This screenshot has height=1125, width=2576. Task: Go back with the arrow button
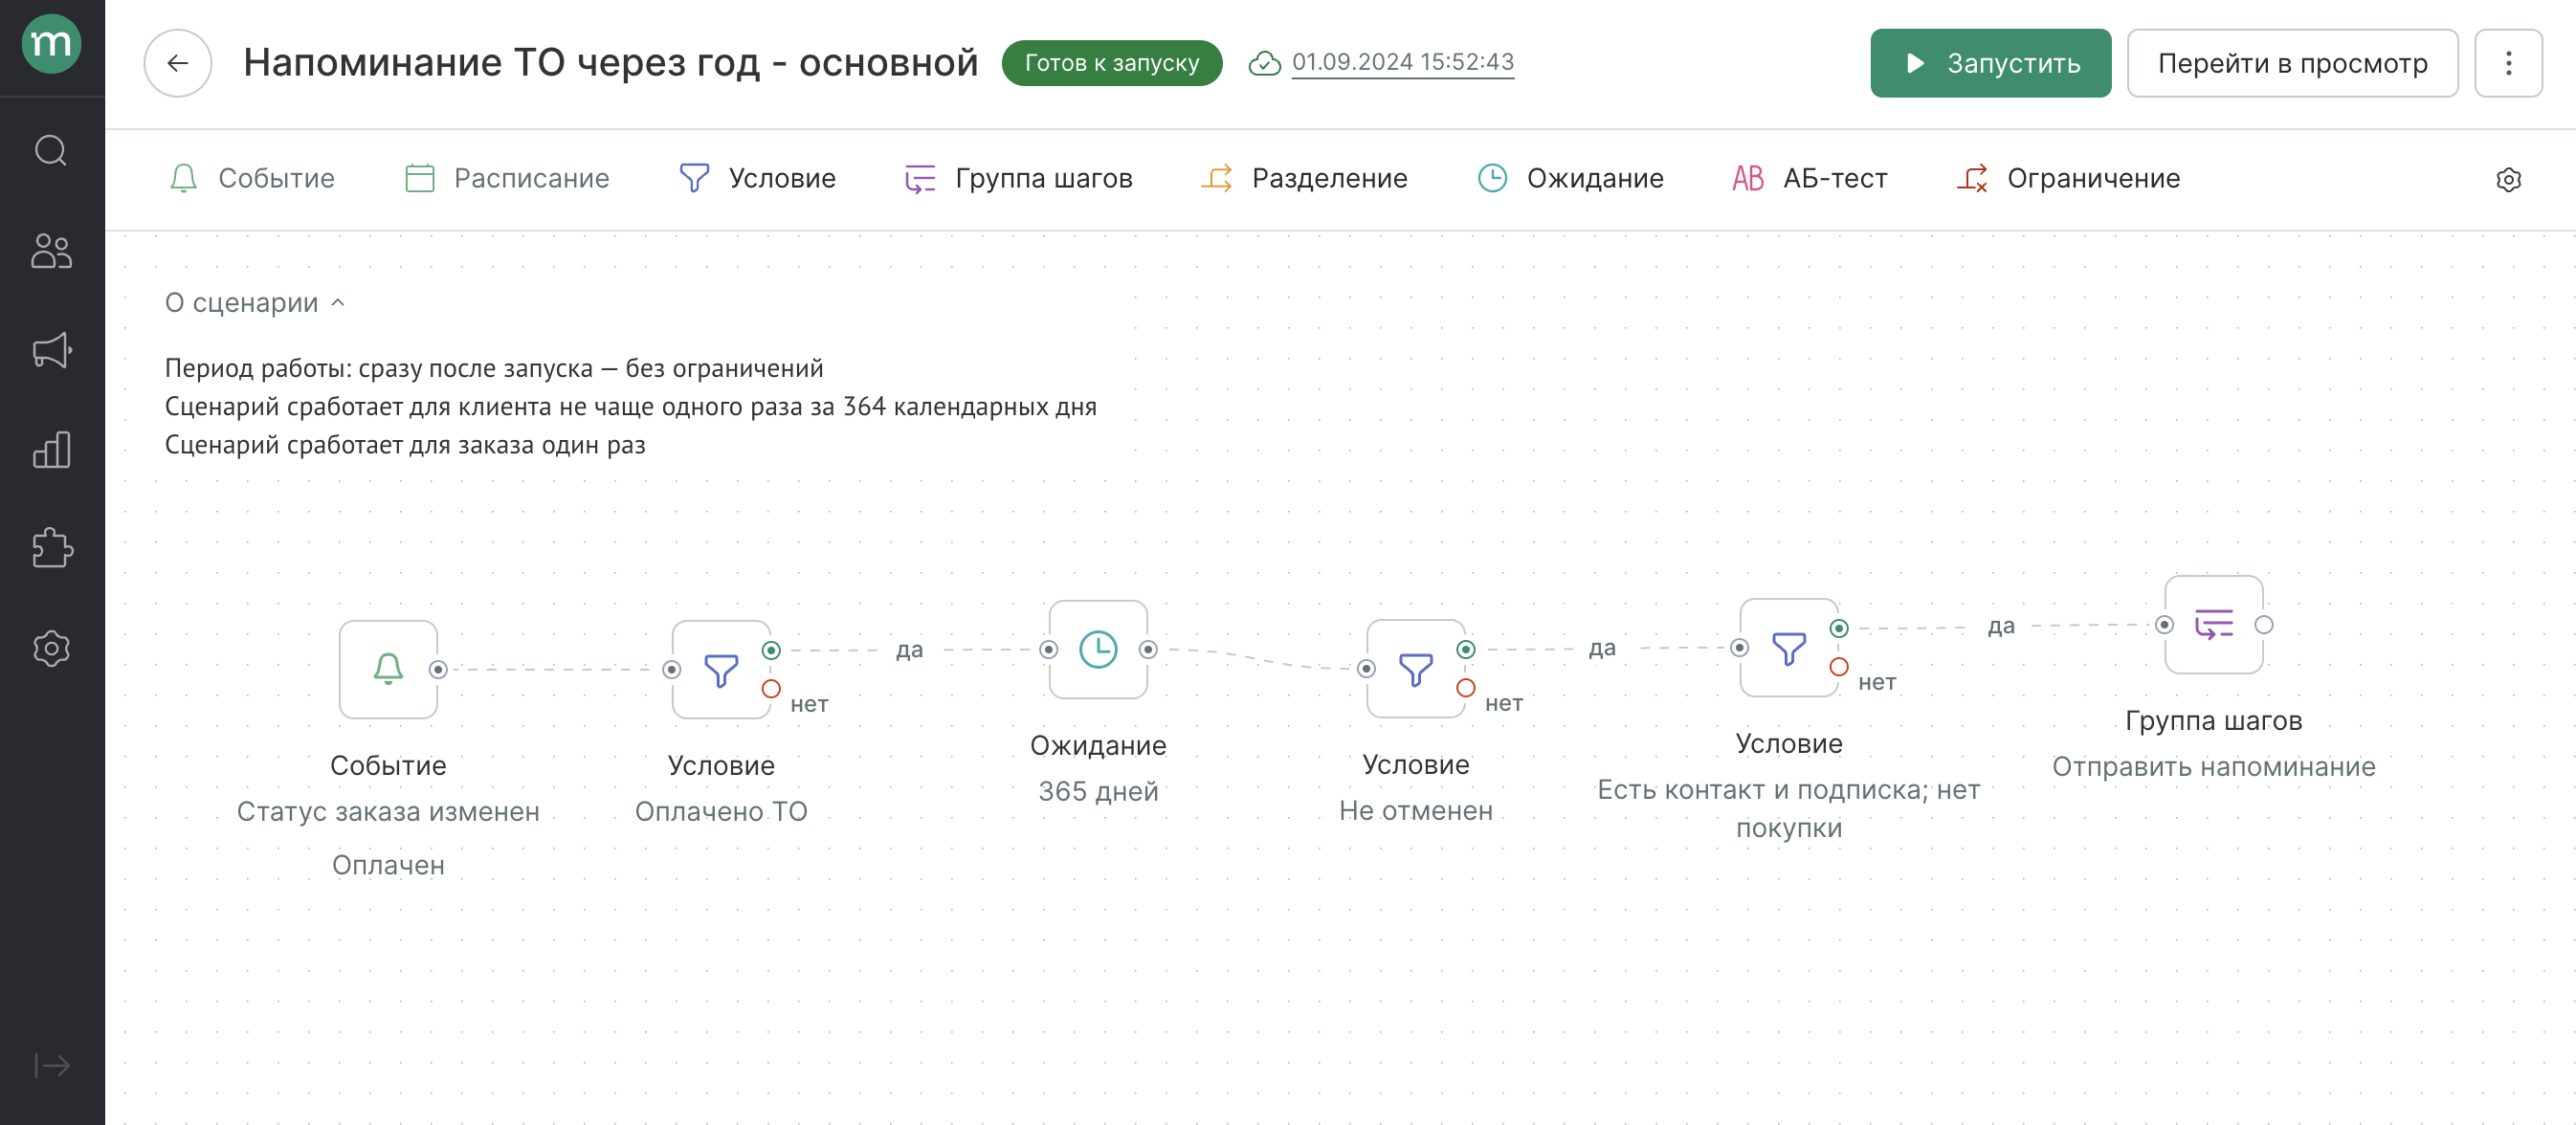point(178,63)
